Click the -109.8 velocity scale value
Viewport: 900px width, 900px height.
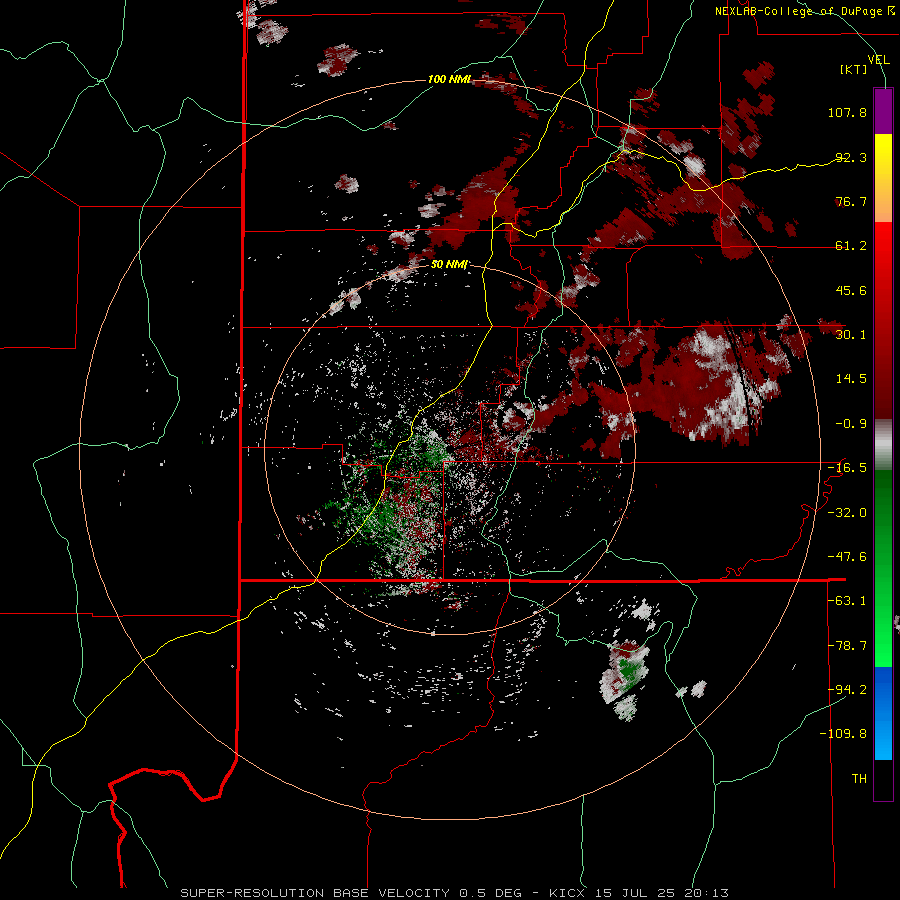tap(844, 734)
